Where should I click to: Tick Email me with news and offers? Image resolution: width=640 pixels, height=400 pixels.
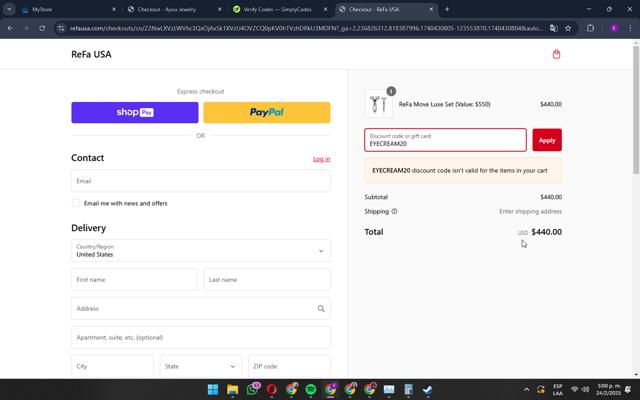(x=76, y=203)
